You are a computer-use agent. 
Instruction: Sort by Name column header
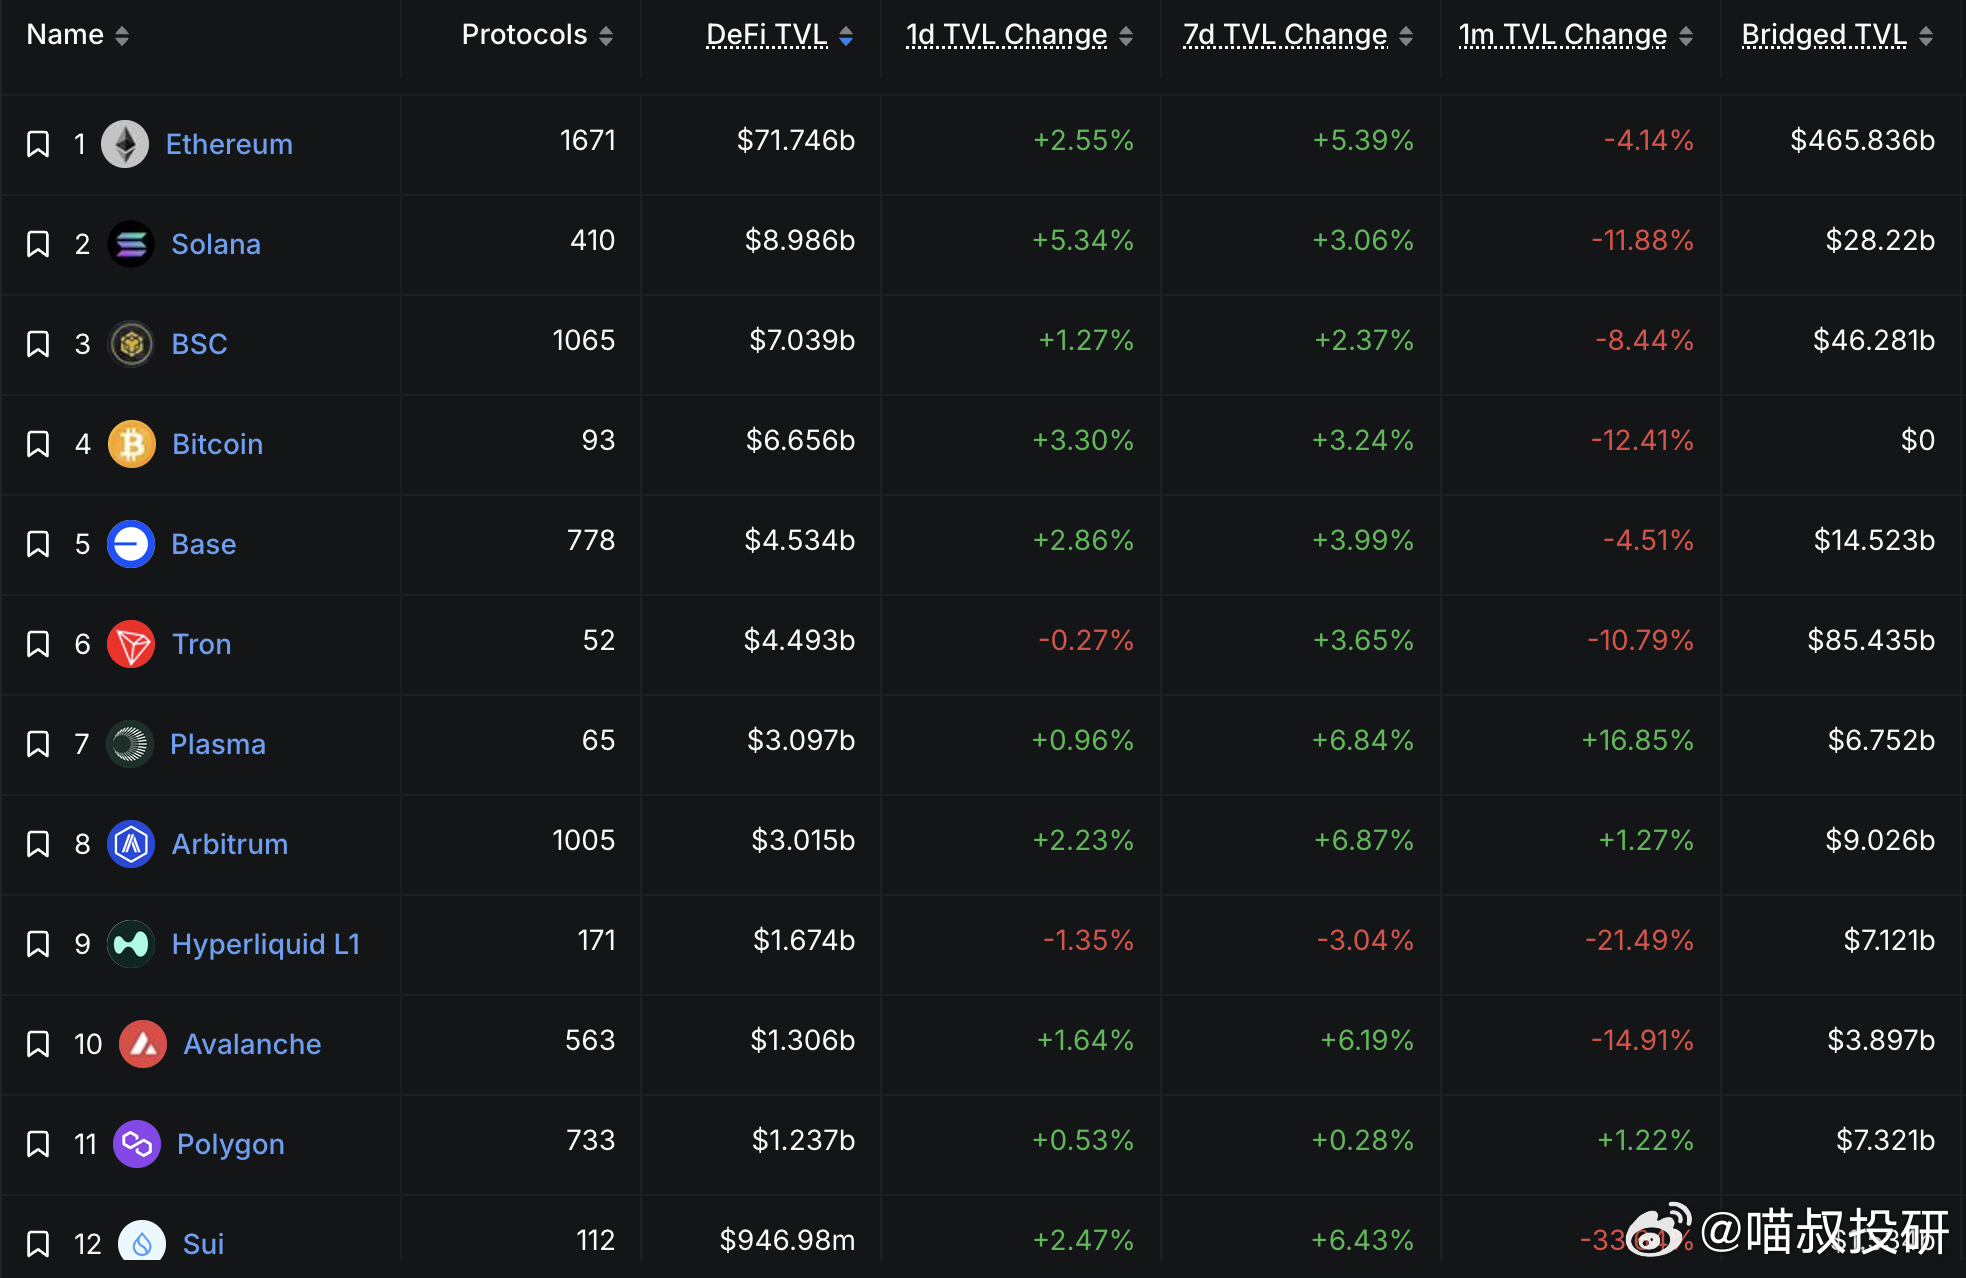(65, 35)
